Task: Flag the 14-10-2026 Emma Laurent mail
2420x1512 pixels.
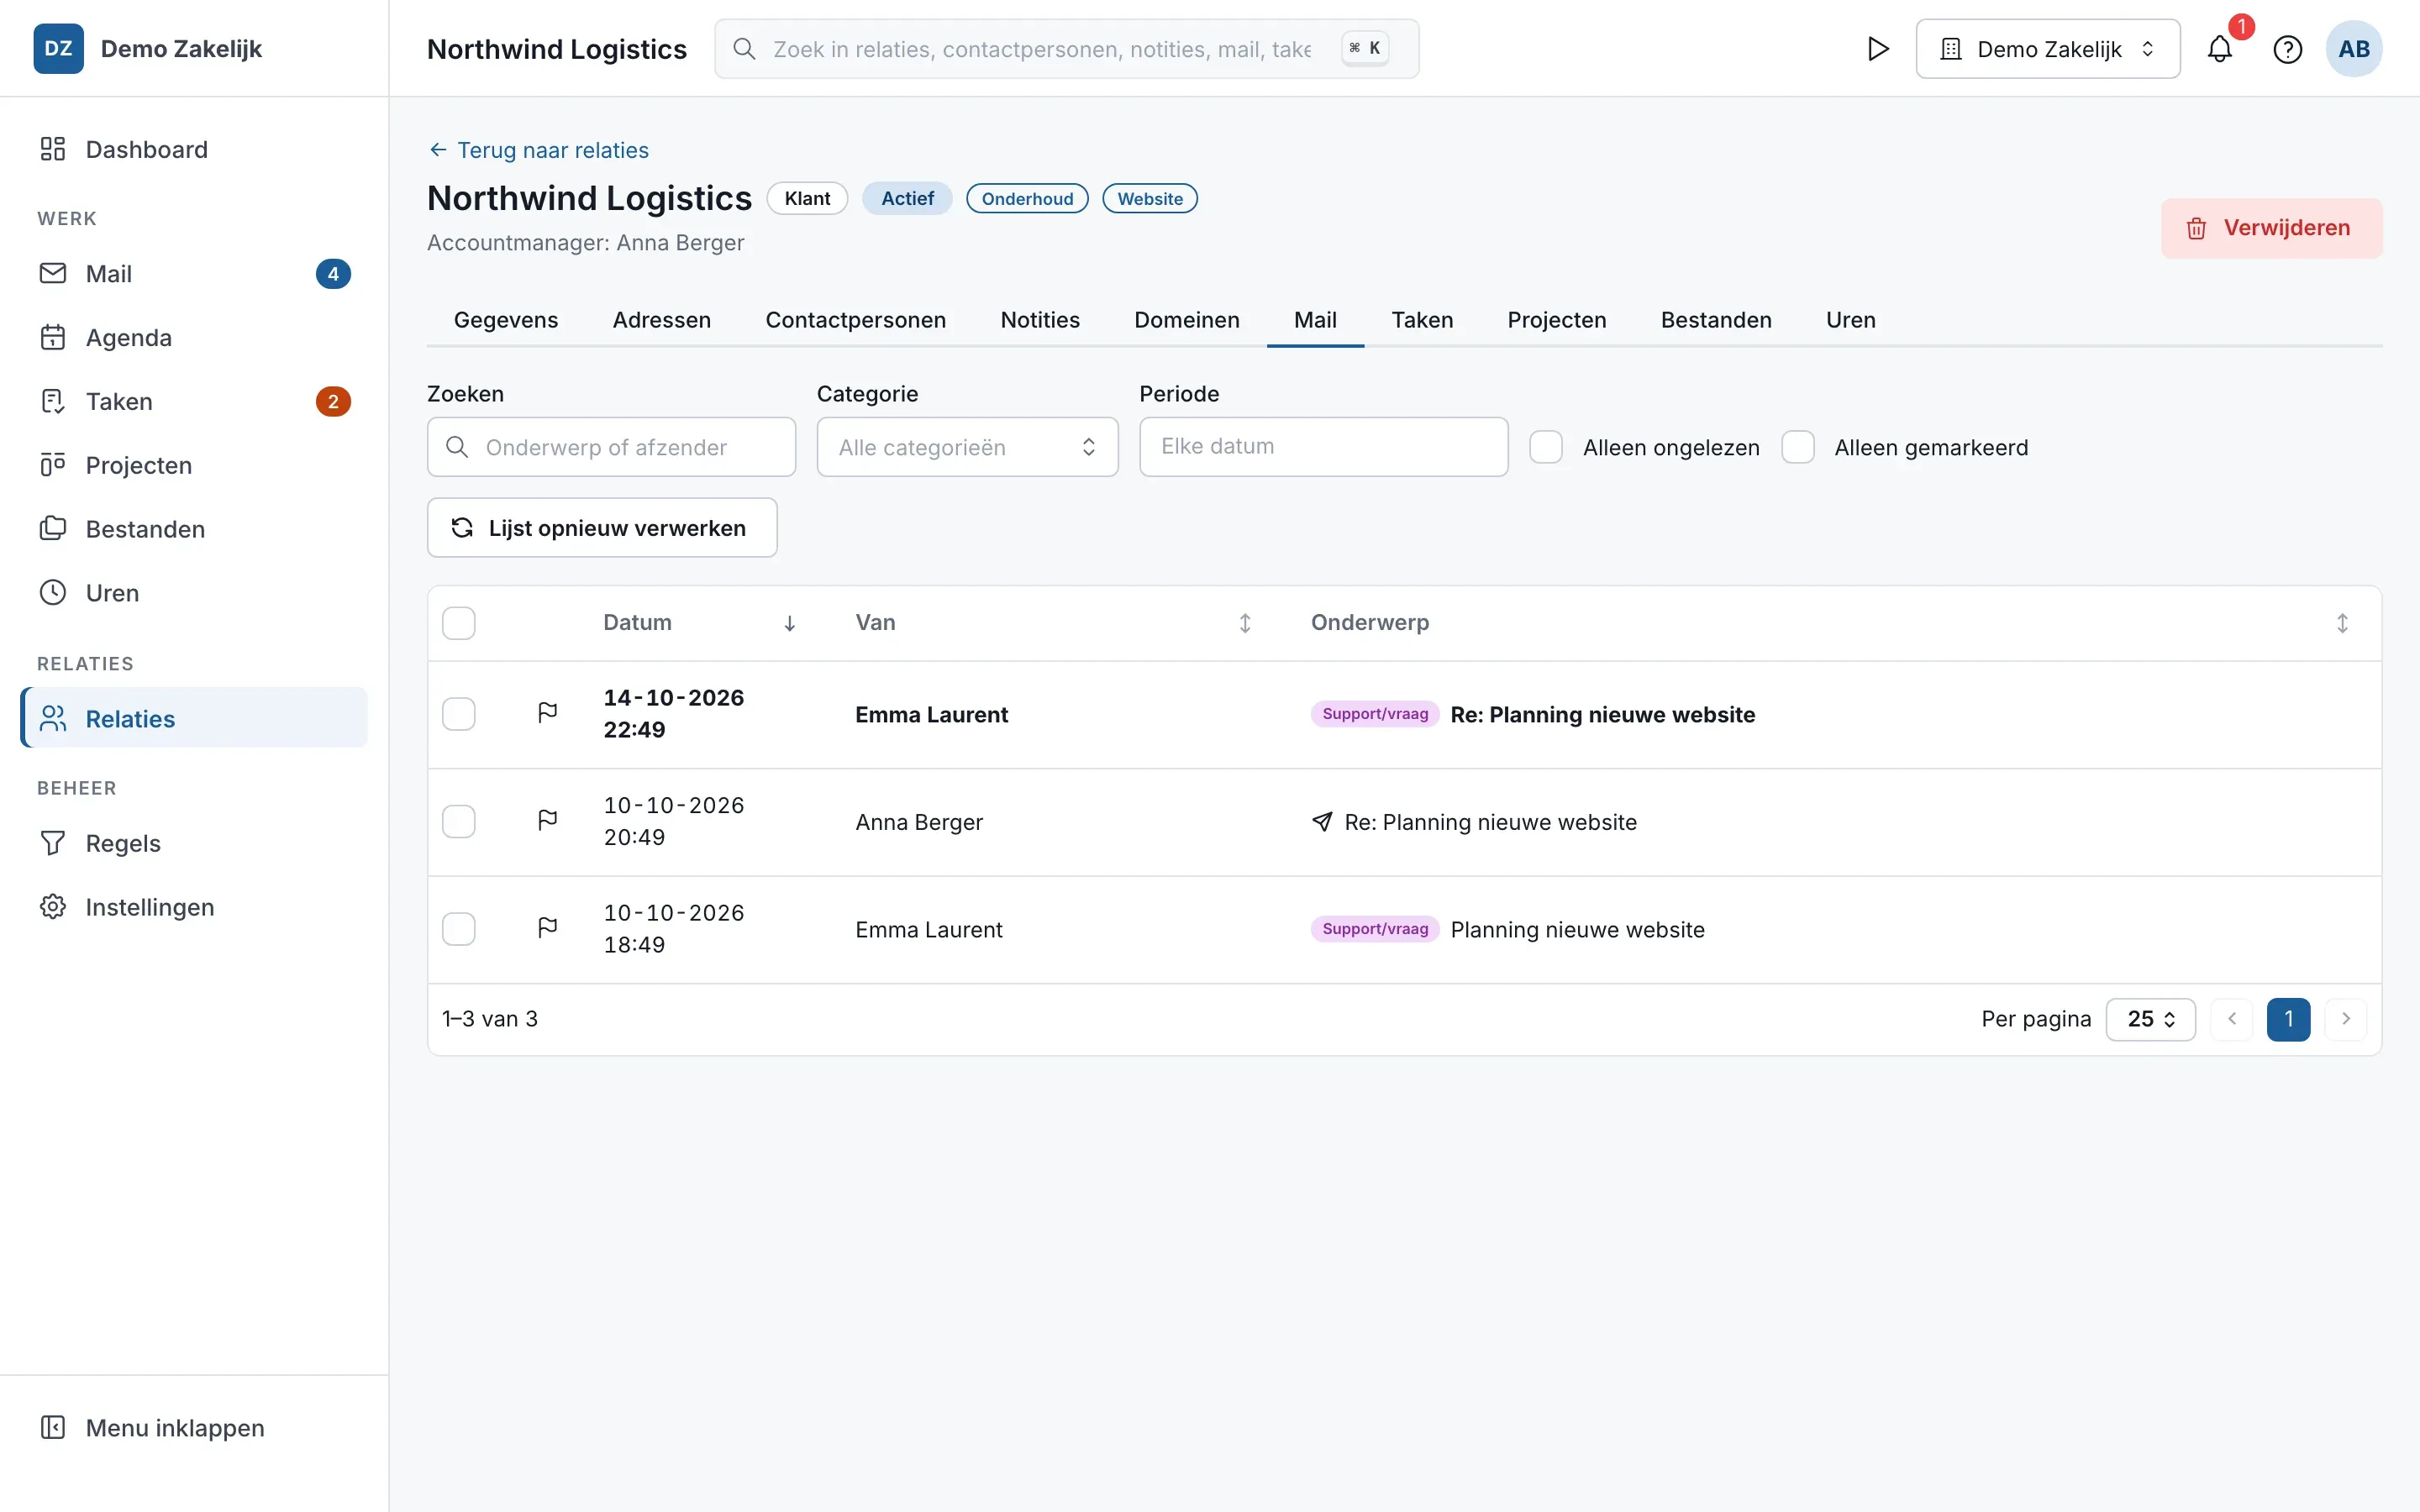Action: tap(547, 713)
